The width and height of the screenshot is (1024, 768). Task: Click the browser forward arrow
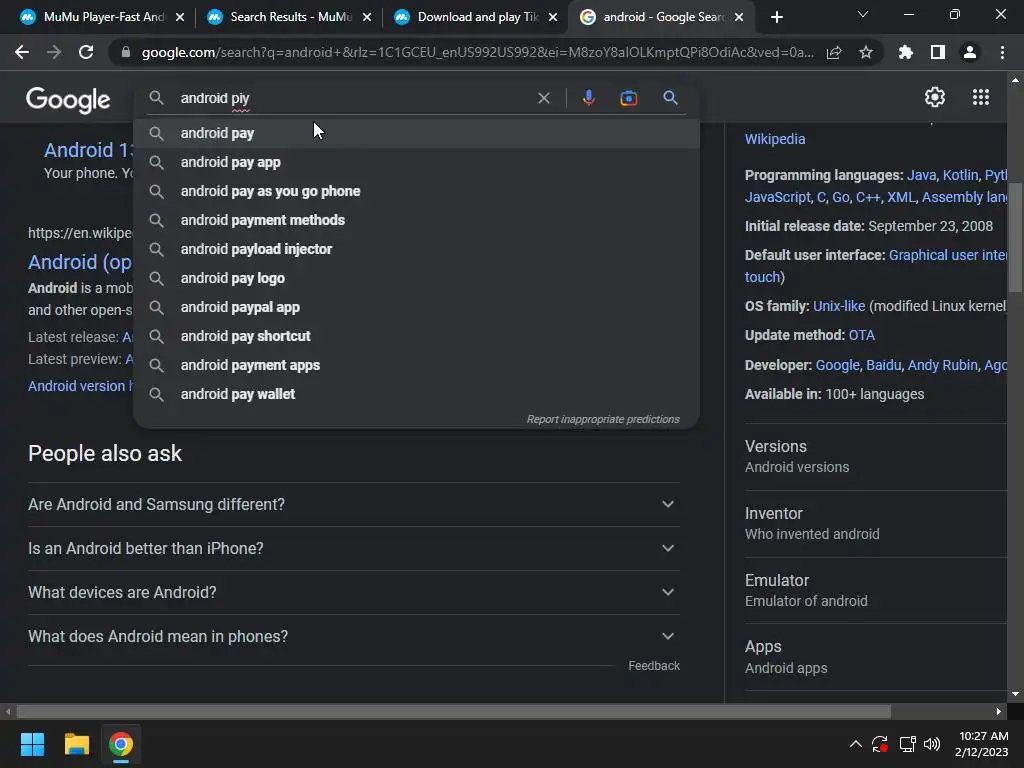[54, 52]
